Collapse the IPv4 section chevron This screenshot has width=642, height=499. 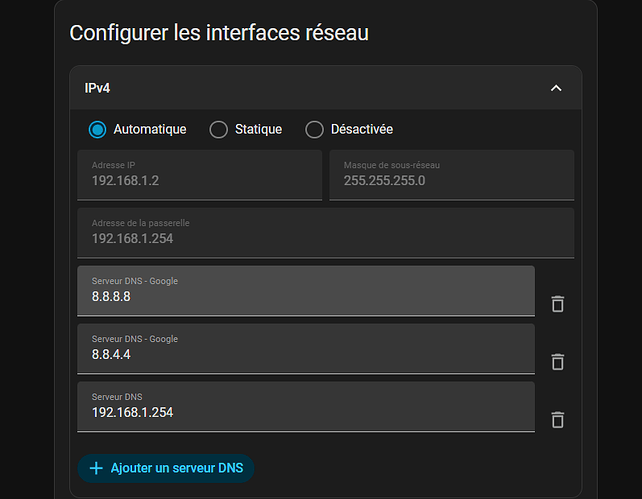pyautogui.click(x=556, y=88)
